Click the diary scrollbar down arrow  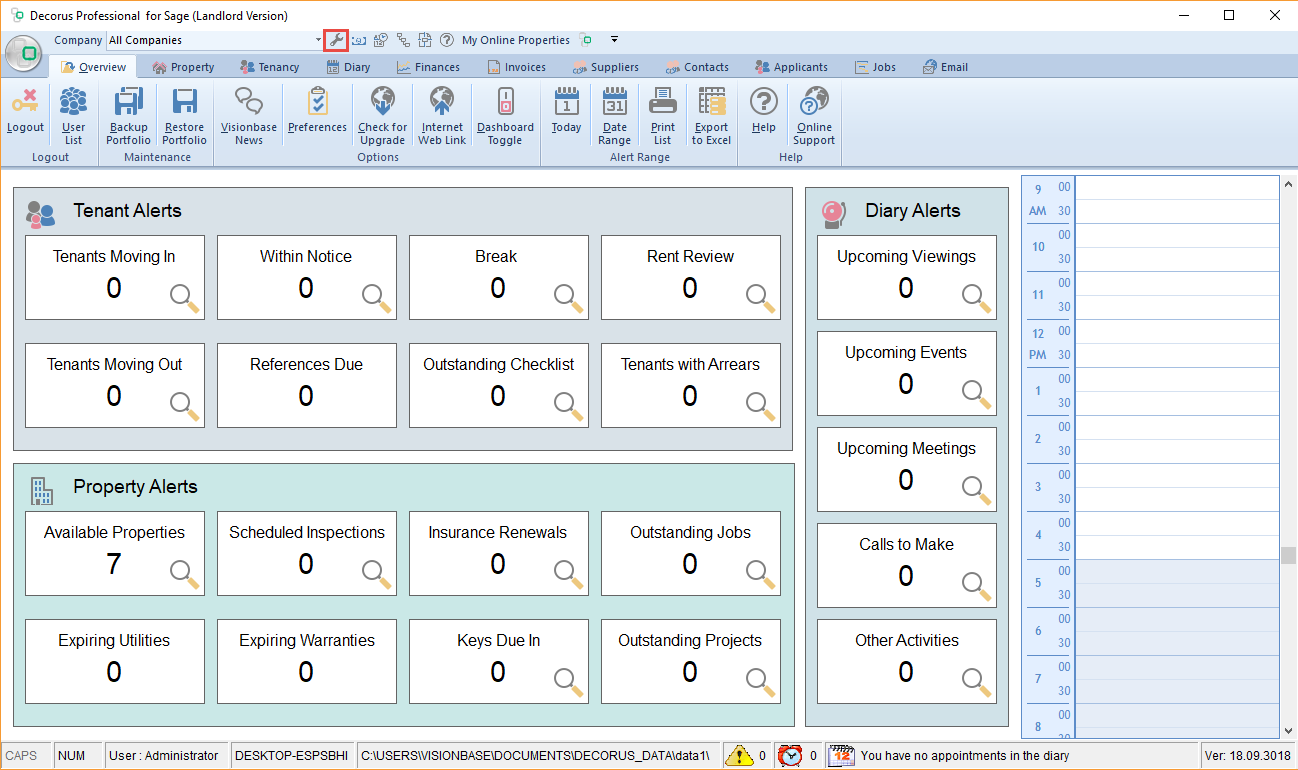(1289, 732)
